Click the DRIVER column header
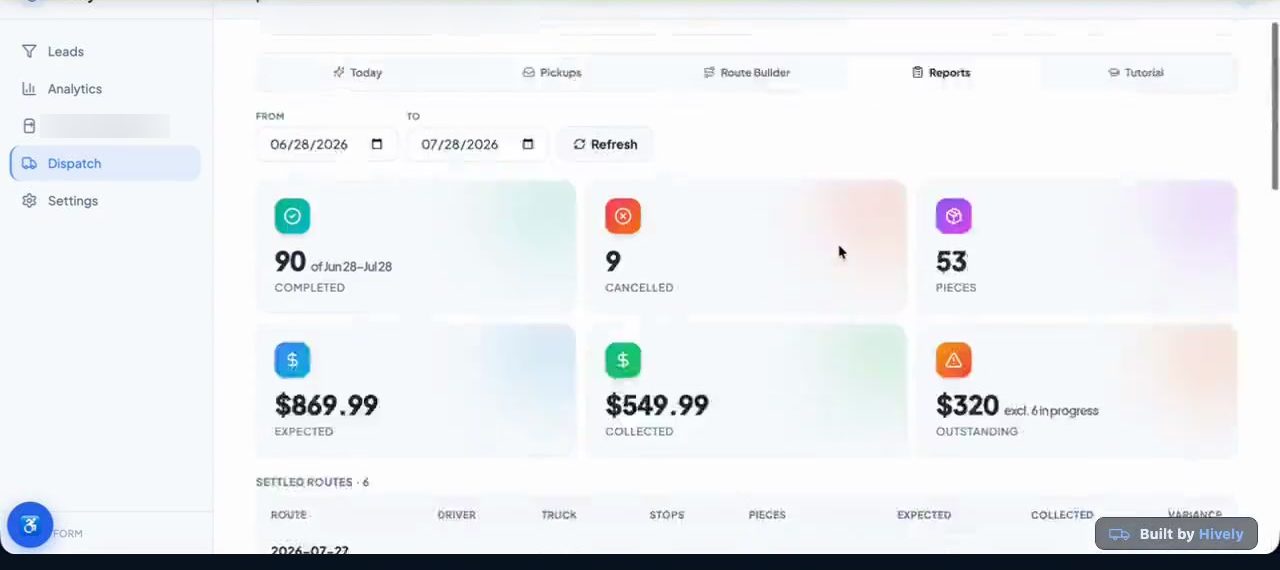Viewport: 1280px width, 570px height. click(x=456, y=515)
